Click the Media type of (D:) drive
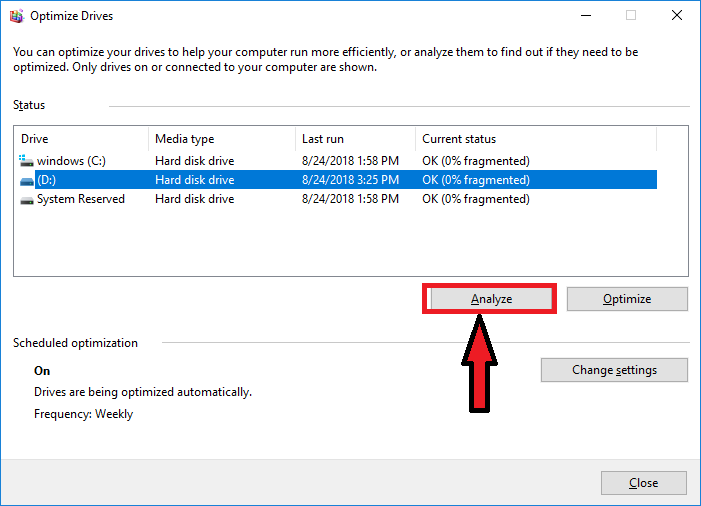The height and width of the screenshot is (506, 701). pyautogui.click(x=194, y=180)
